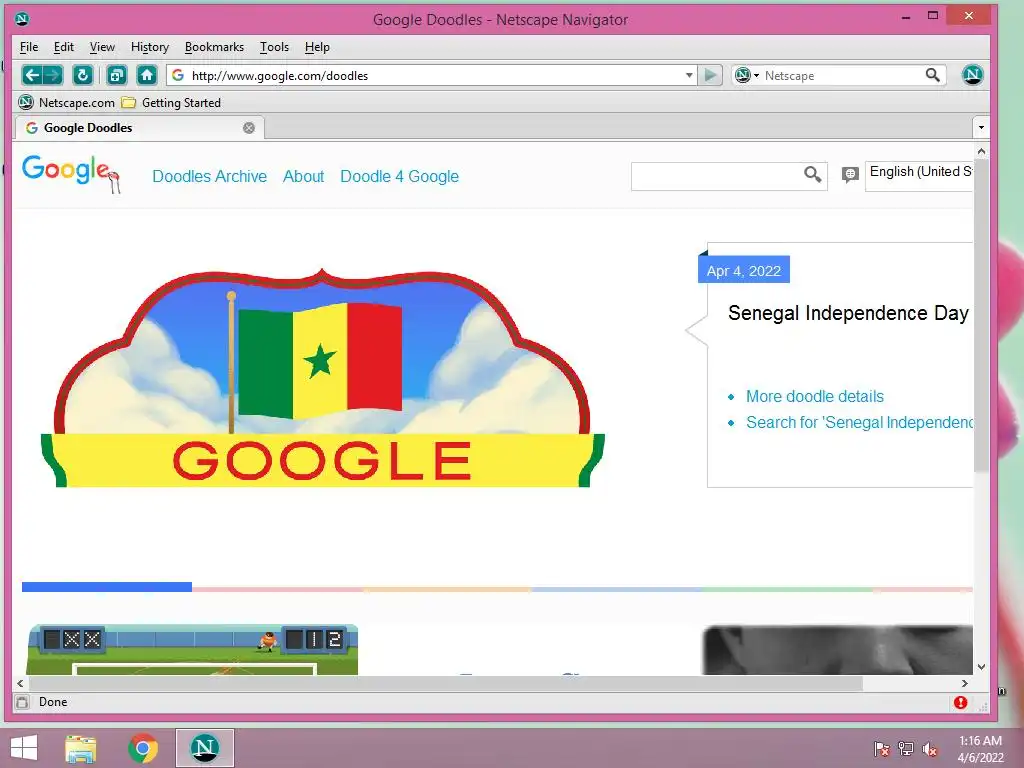Open the English (United States) language dropdown

919,176
